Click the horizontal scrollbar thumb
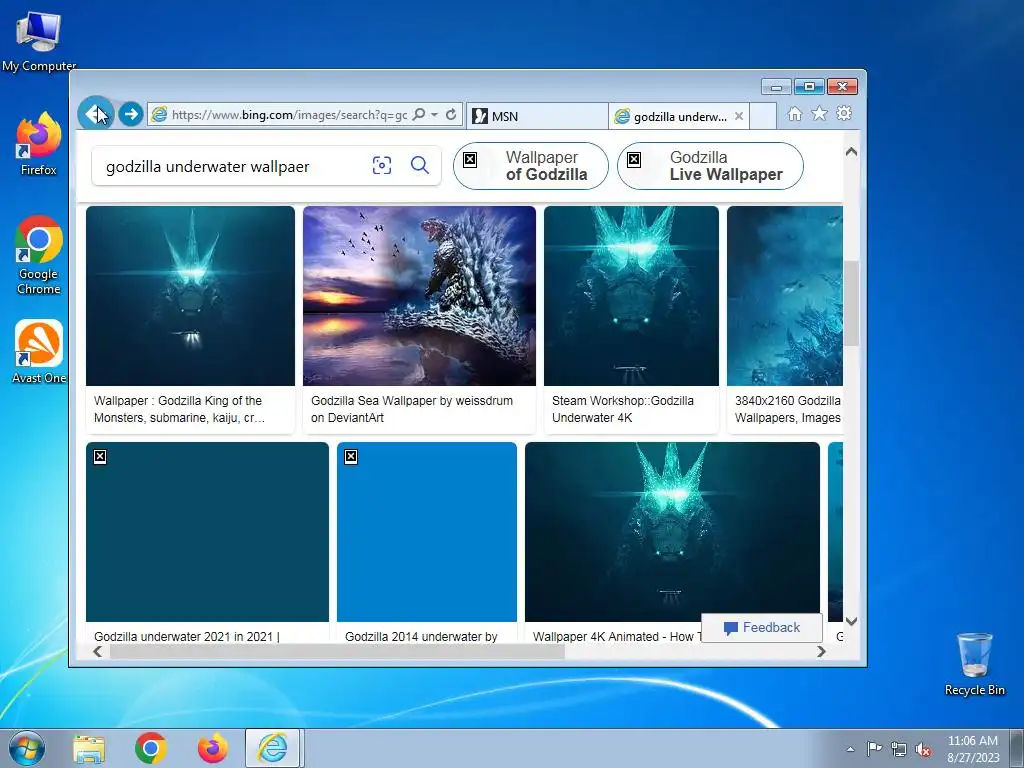This screenshot has height=768, width=1024. [x=337, y=651]
